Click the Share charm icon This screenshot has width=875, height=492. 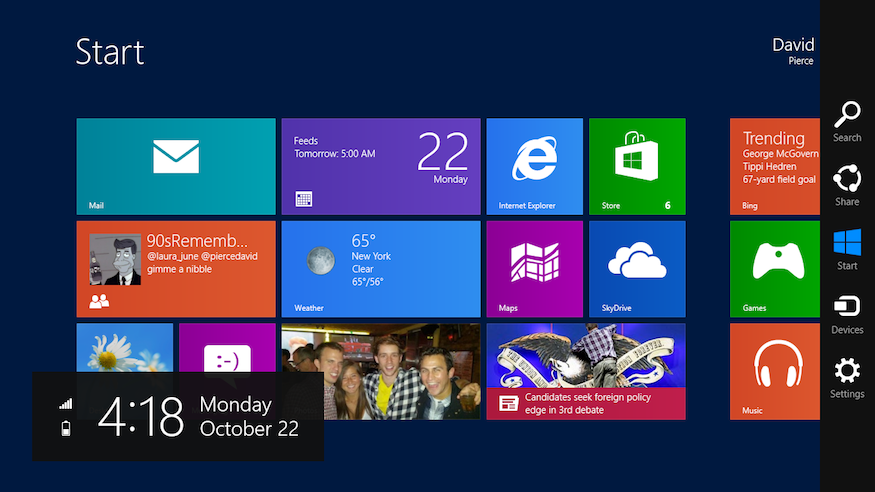coord(846,185)
